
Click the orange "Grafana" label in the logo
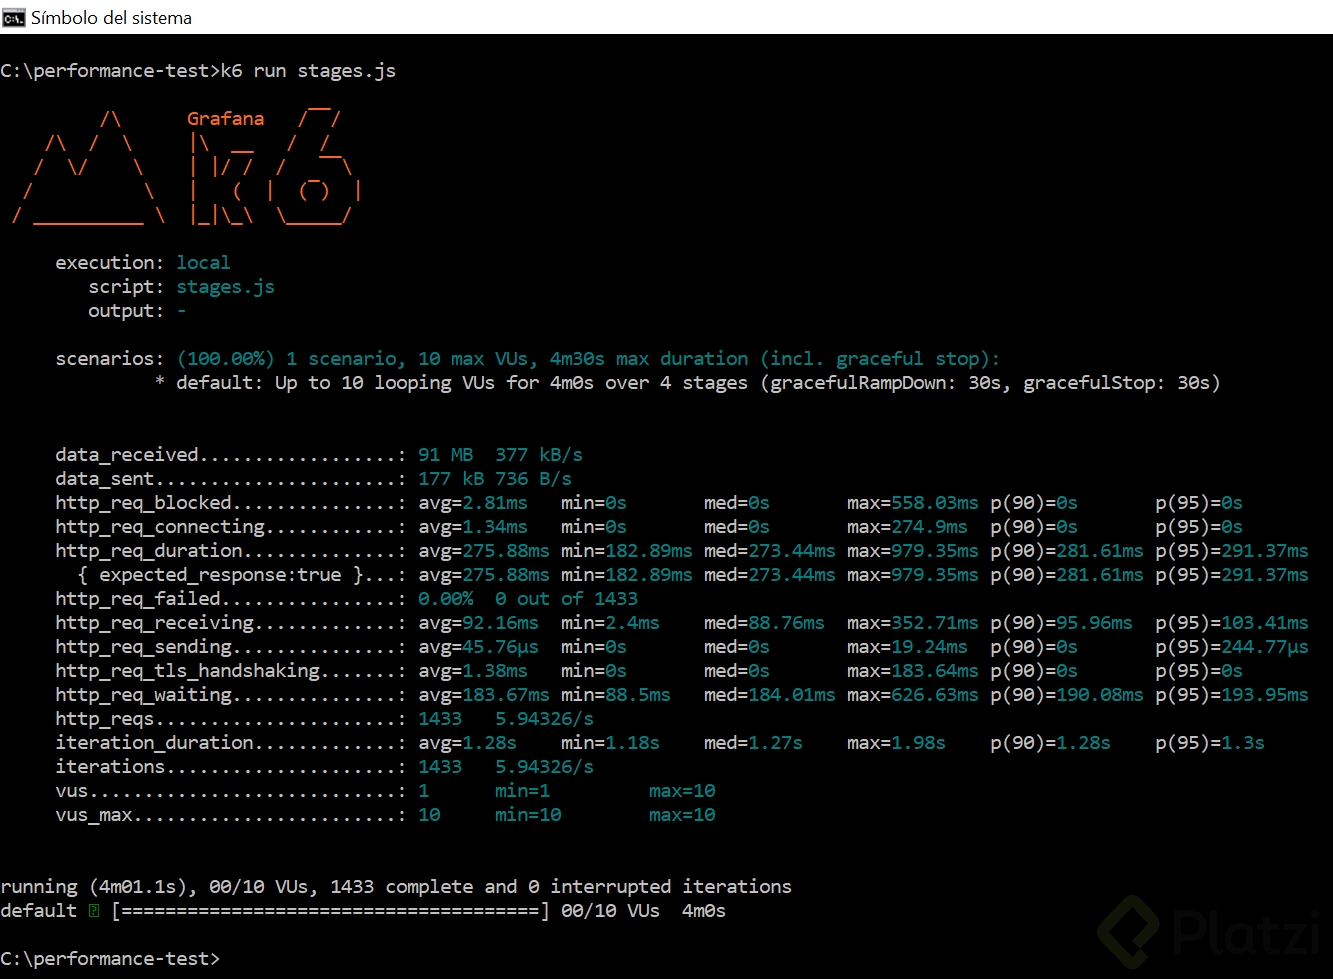tap(226, 119)
